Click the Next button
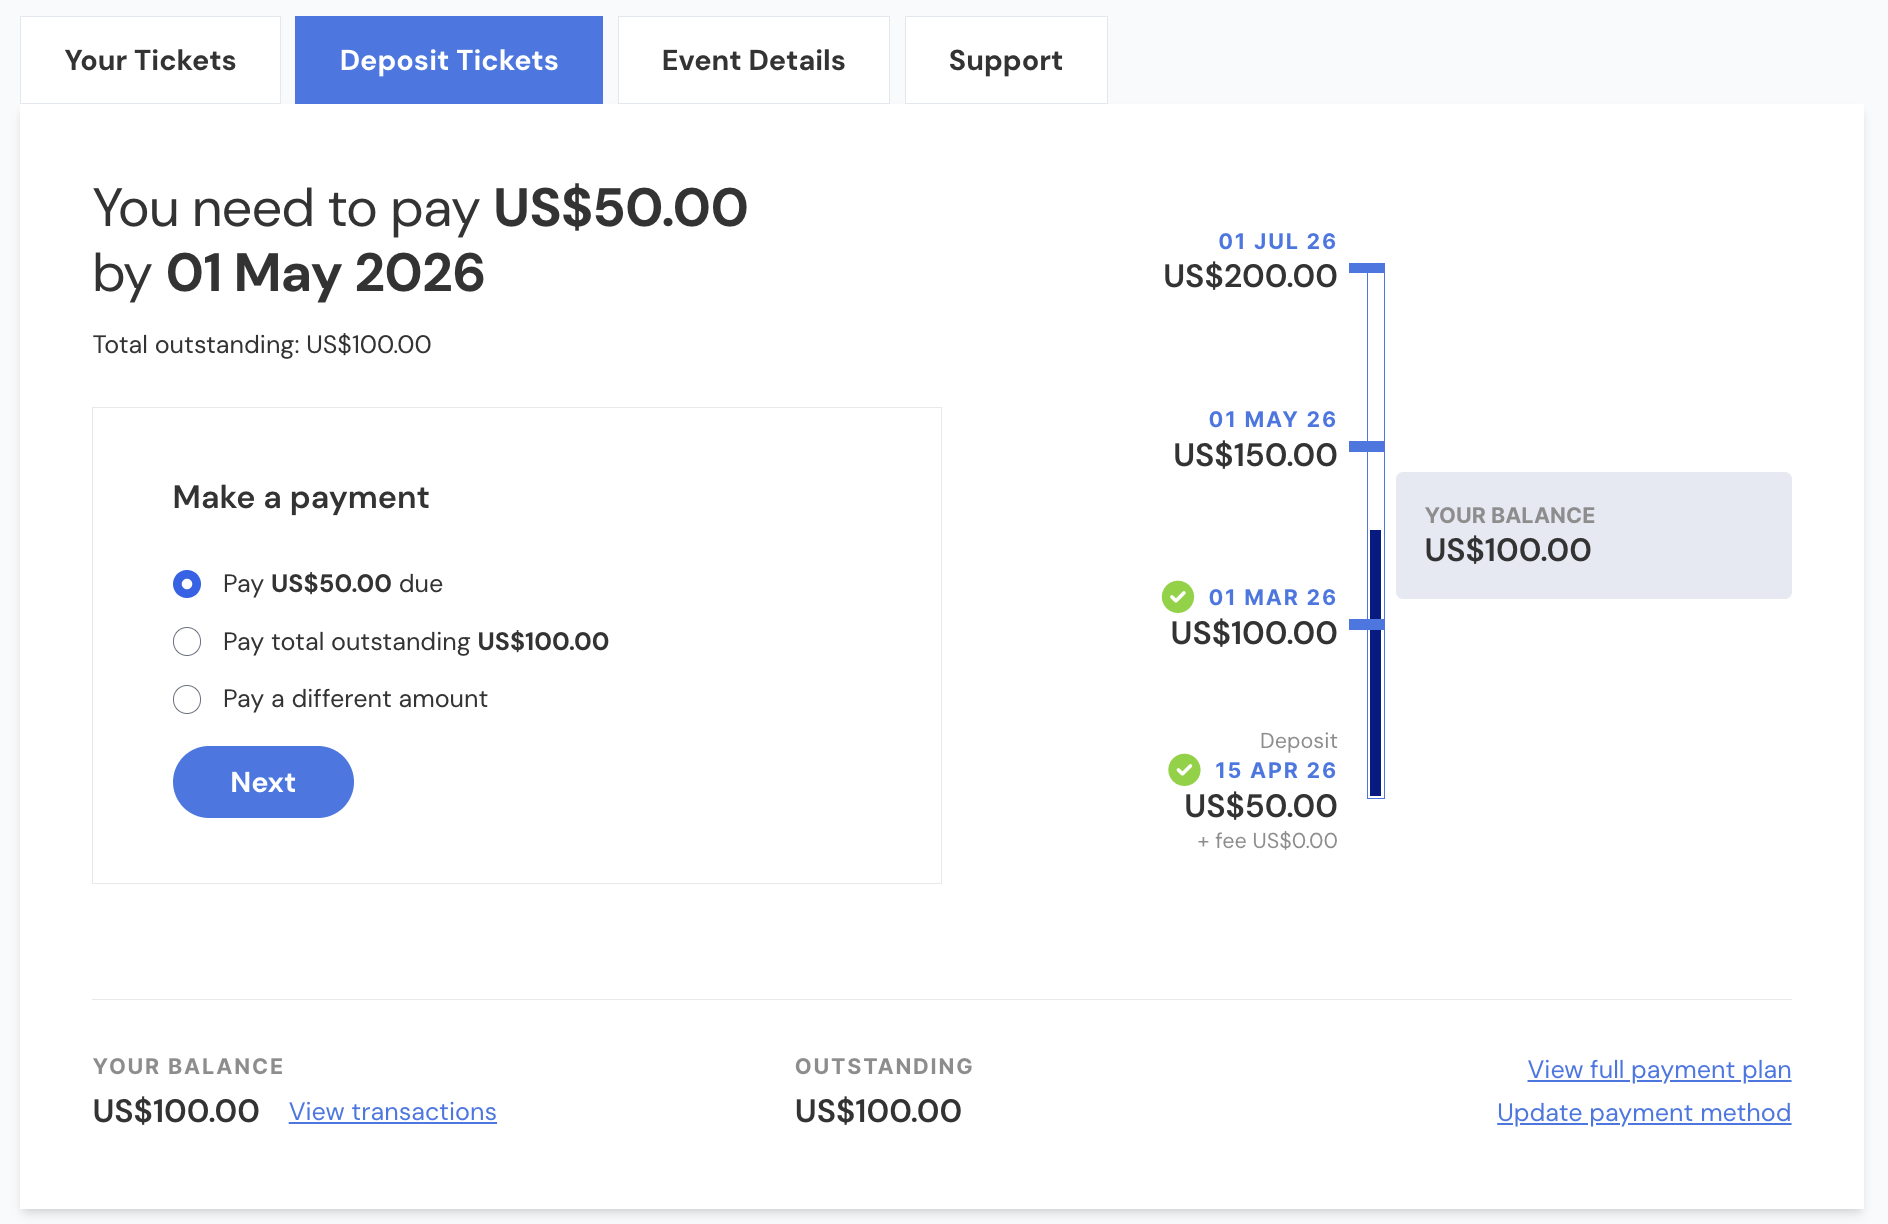Screen dimensions: 1888x1224 (263, 782)
